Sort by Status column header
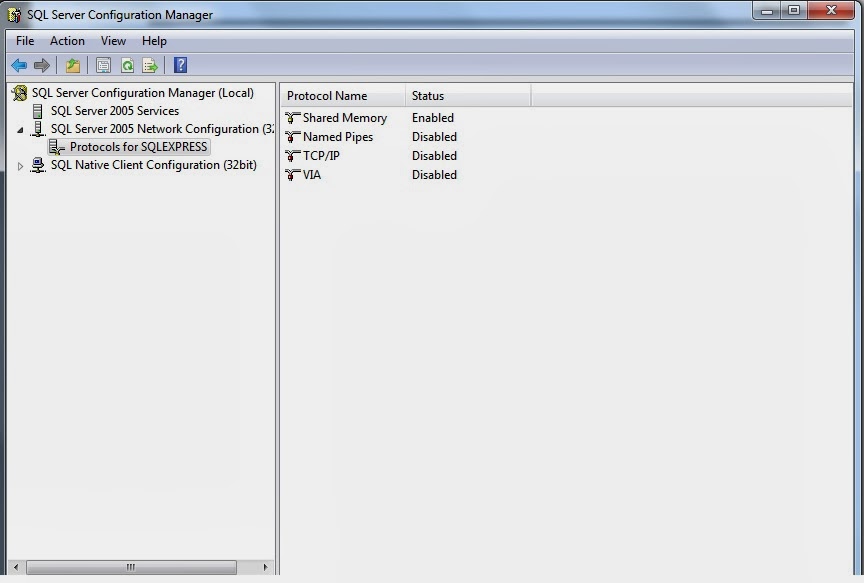Viewport: 864px width, 583px height. pyautogui.click(x=468, y=96)
